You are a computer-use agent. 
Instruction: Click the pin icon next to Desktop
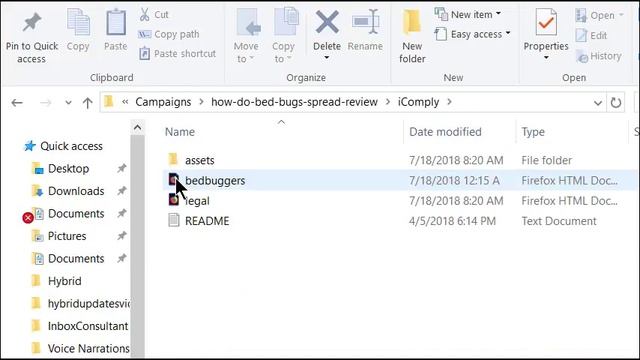click(122, 168)
